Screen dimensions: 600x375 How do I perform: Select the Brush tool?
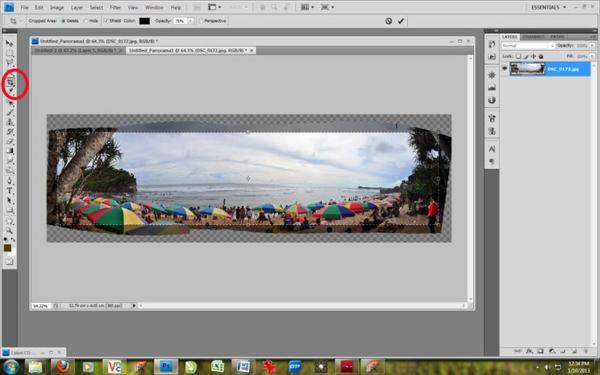pos(10,112)
